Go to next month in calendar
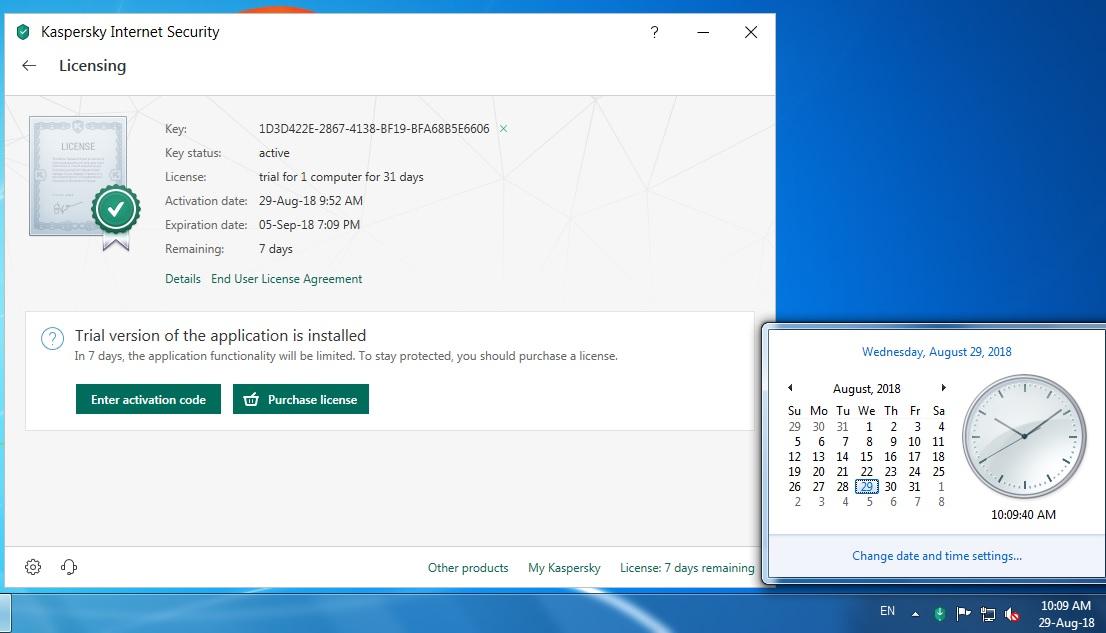This screenshot has width=1106, height=633. tap(943, 387)
